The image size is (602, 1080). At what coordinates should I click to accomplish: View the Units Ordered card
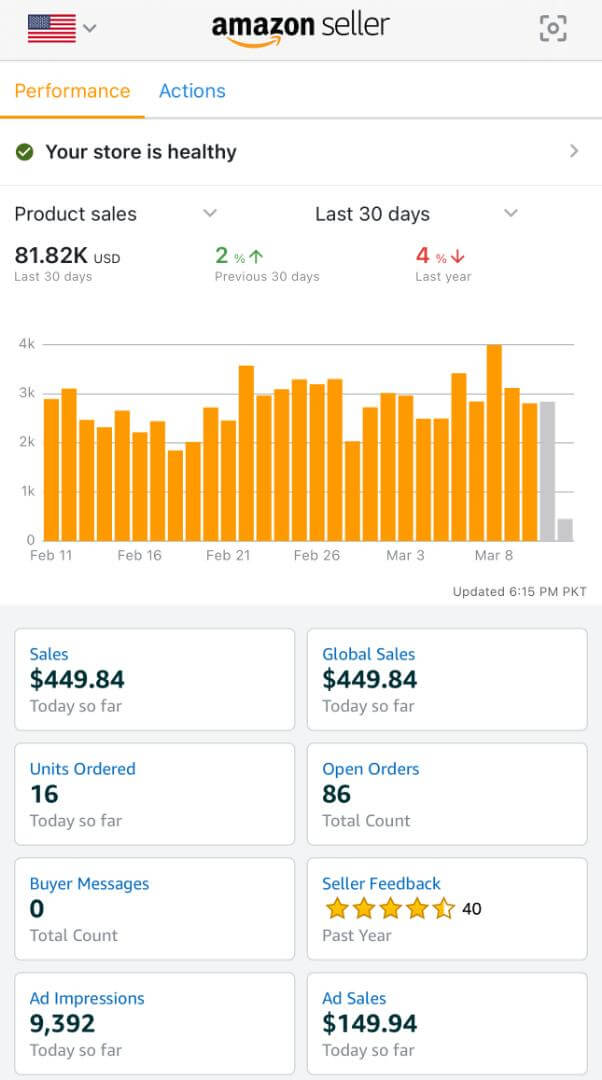[154, 794]
